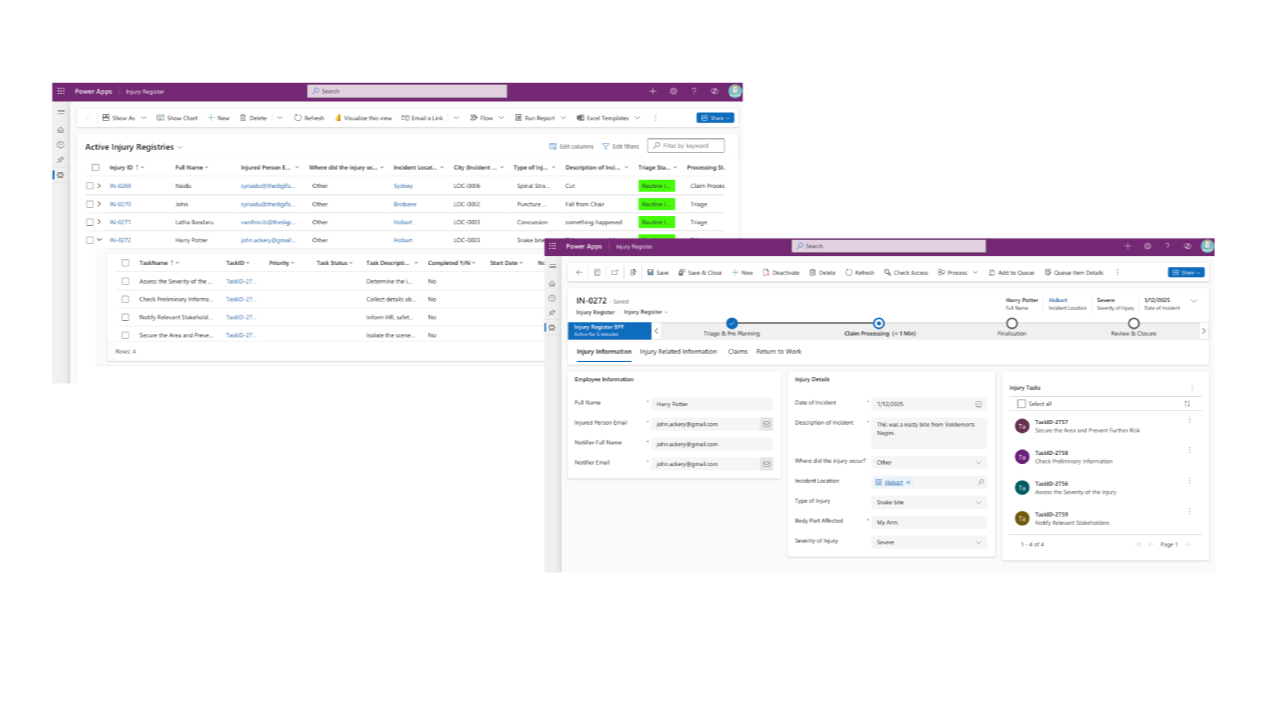Click Save & Close in form toolbar
This screenshot has width=1281, height=720.
coord(700,272)
